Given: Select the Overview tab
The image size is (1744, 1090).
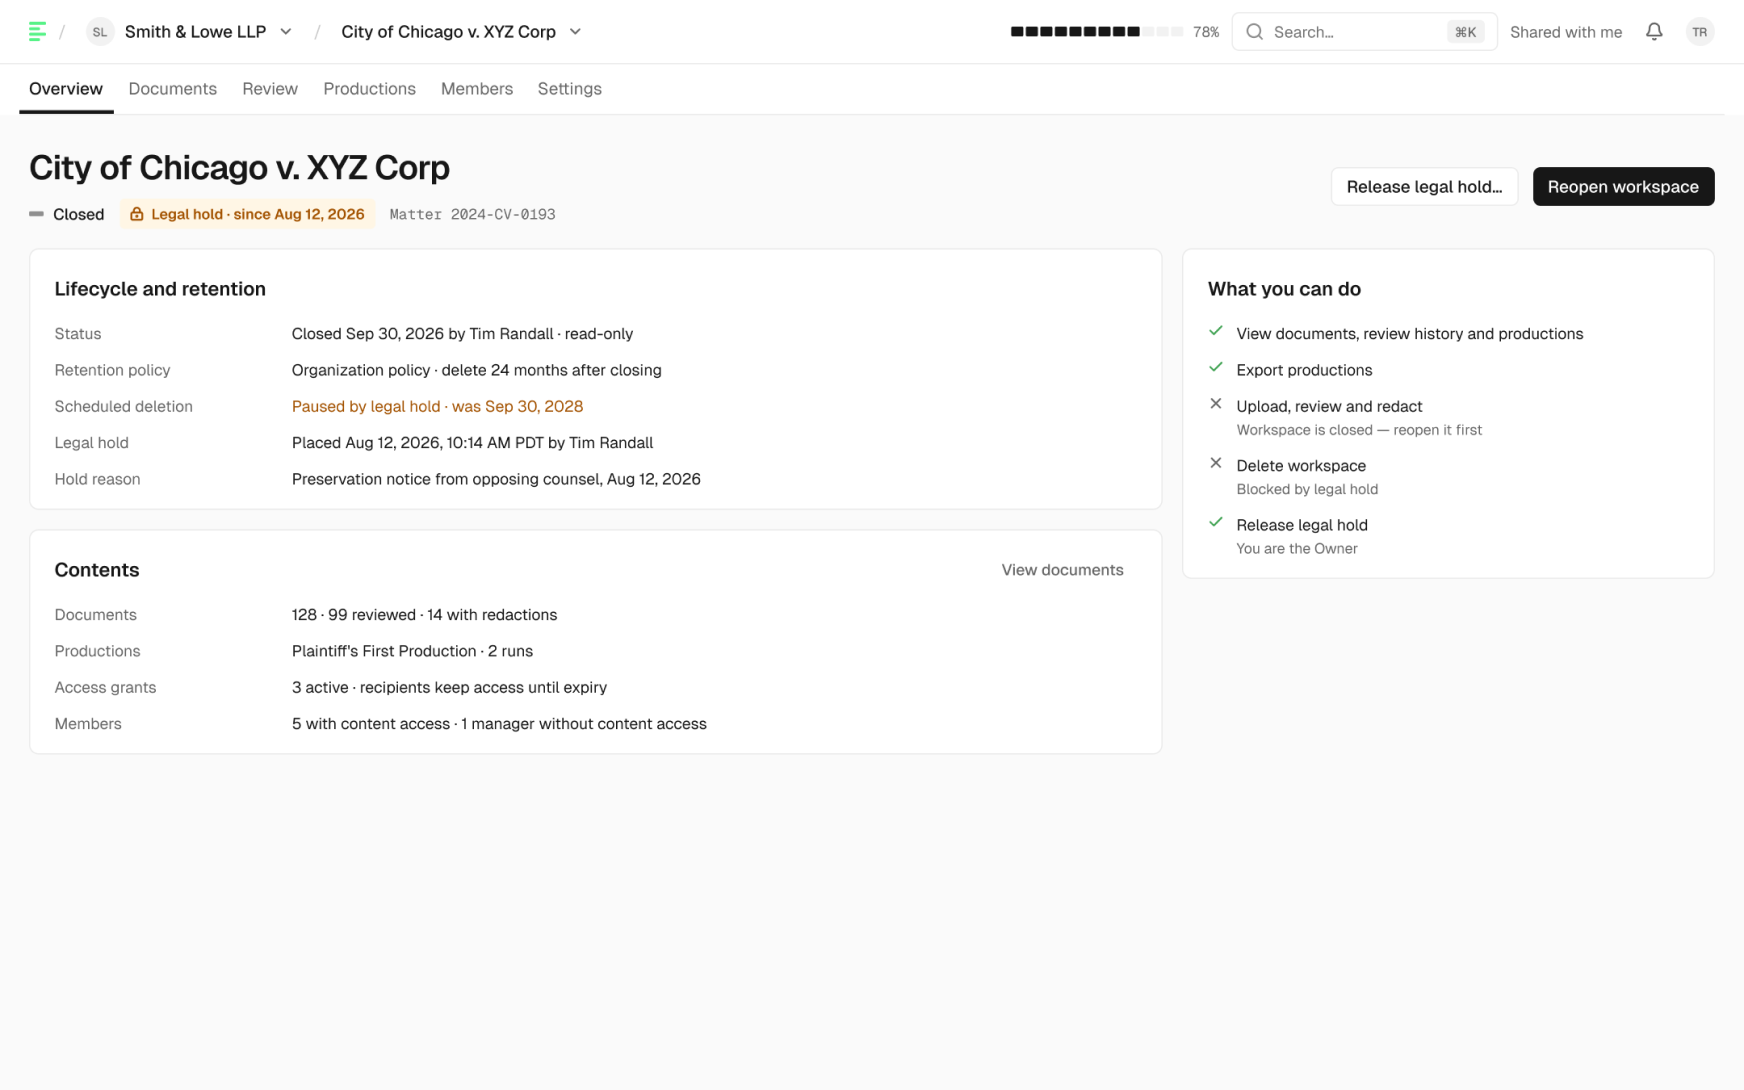Looking at the screenshot, I should point(66,89).
